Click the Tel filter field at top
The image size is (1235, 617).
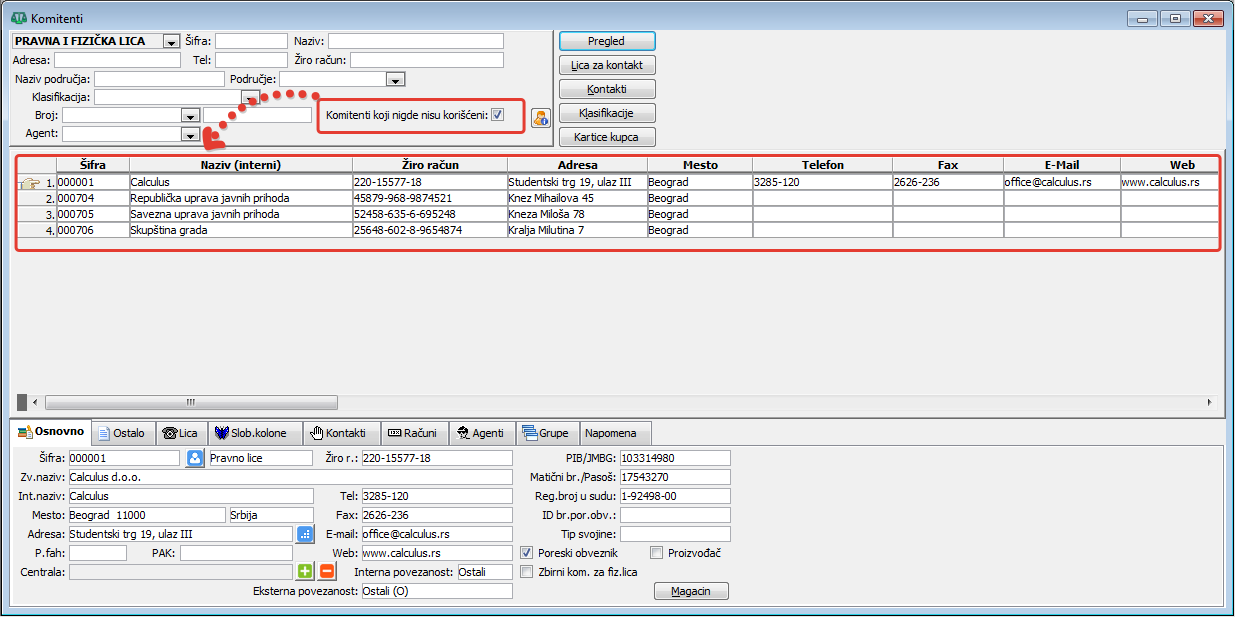click(x=251, y=60)
